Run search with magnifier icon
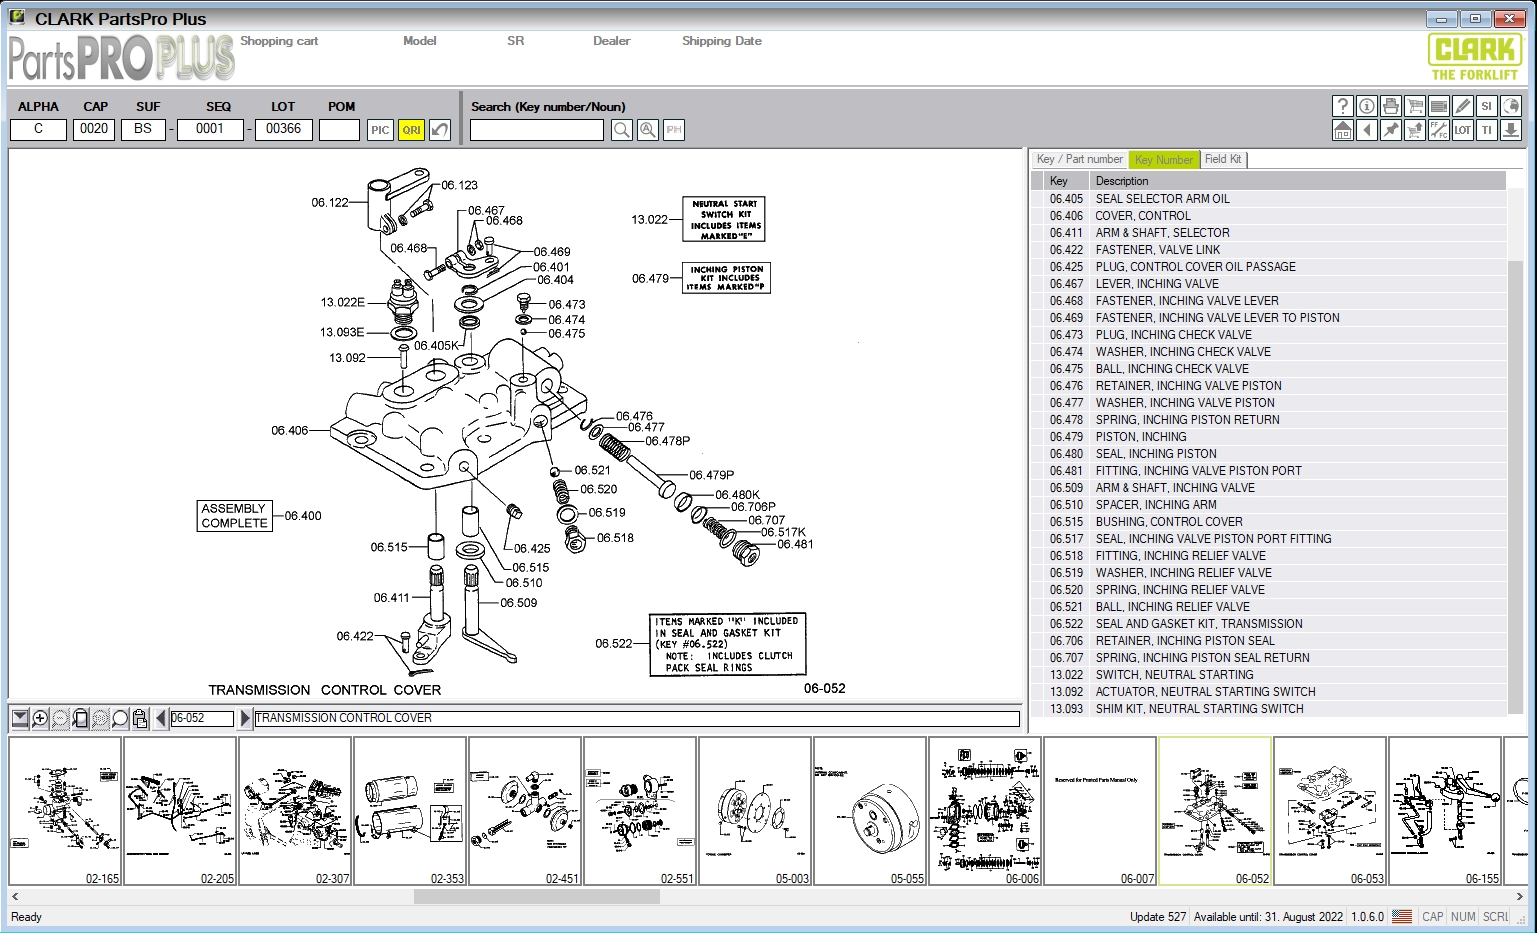Viewport: 1537px width, 933px height. coord(622,130)
